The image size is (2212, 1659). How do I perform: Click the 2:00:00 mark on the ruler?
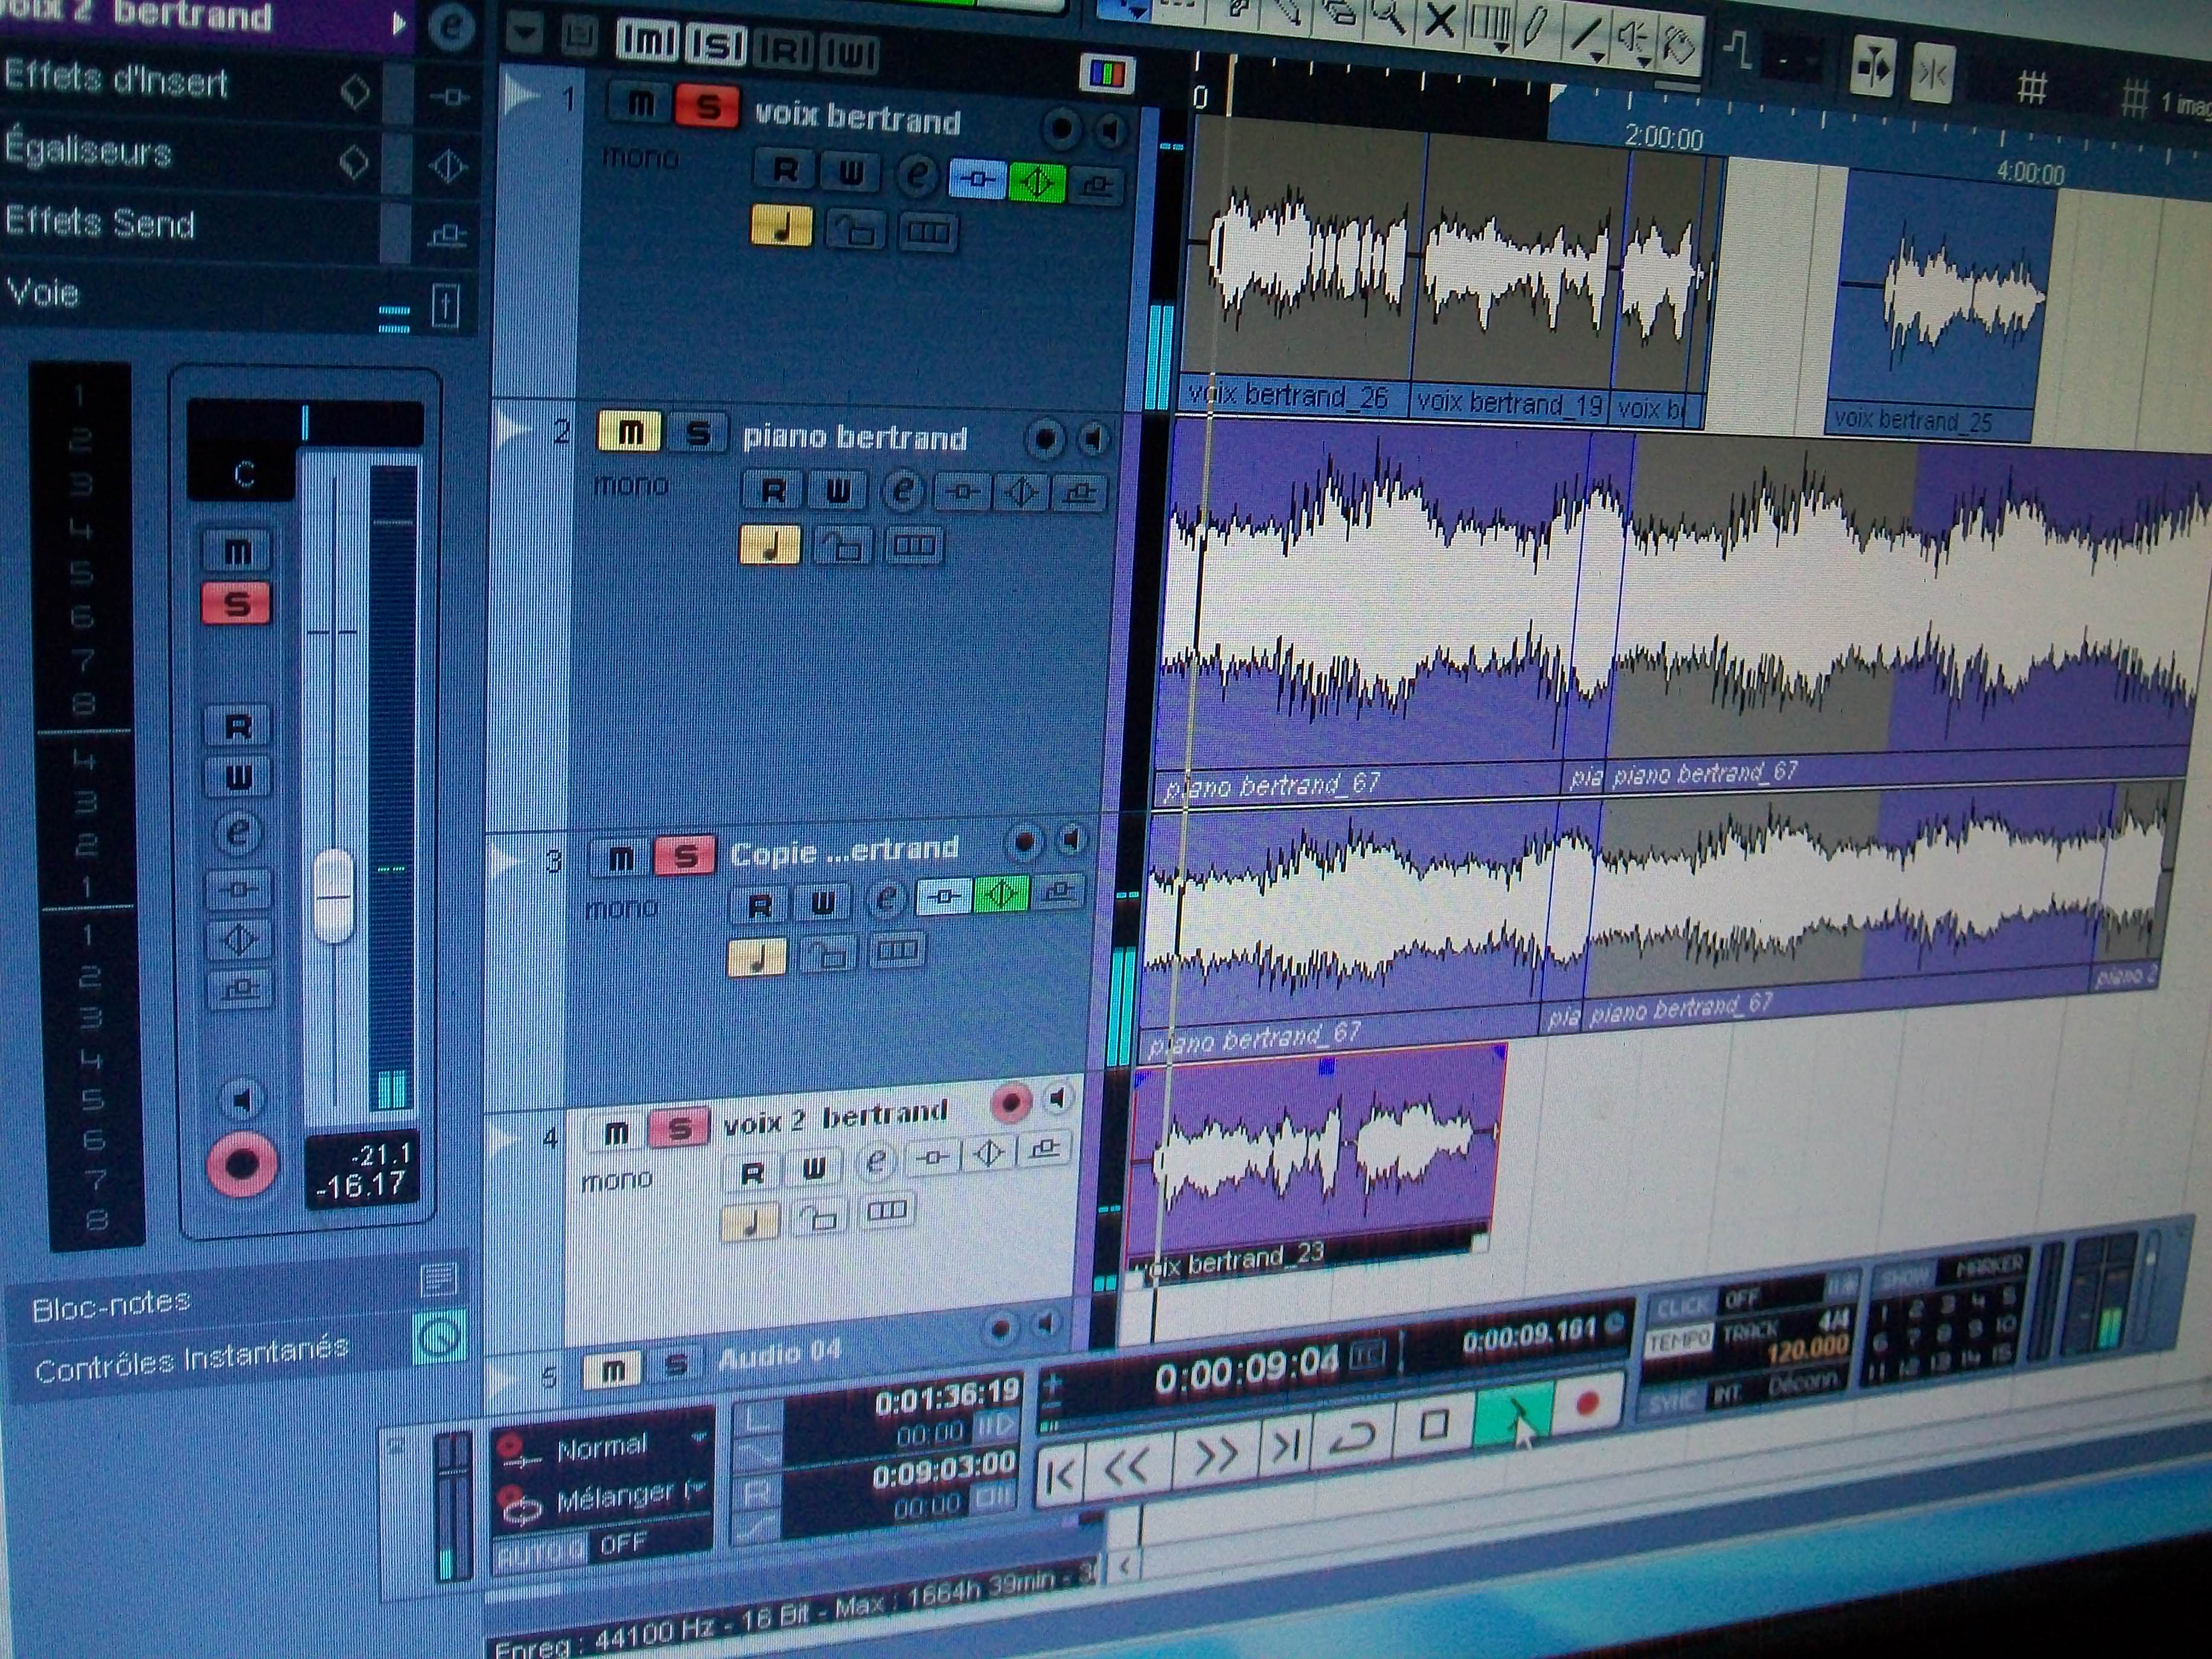[x=1663, y=137]
